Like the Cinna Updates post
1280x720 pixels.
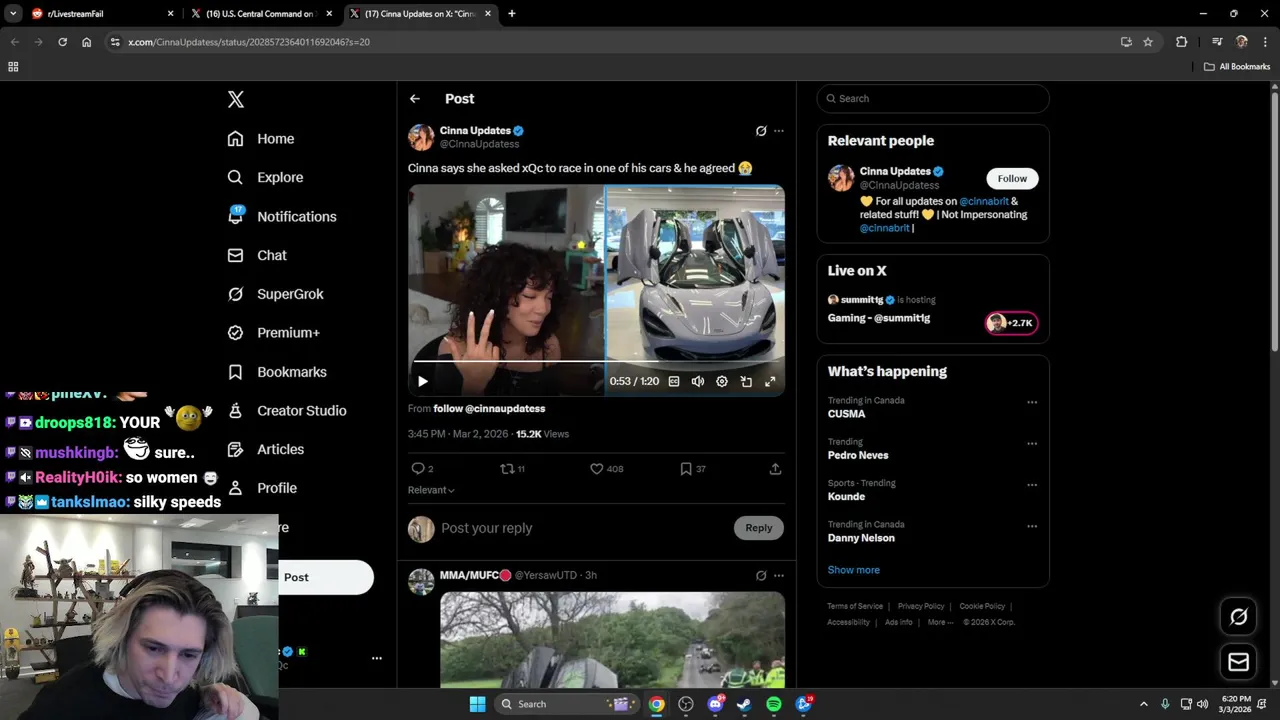point(597,469)
